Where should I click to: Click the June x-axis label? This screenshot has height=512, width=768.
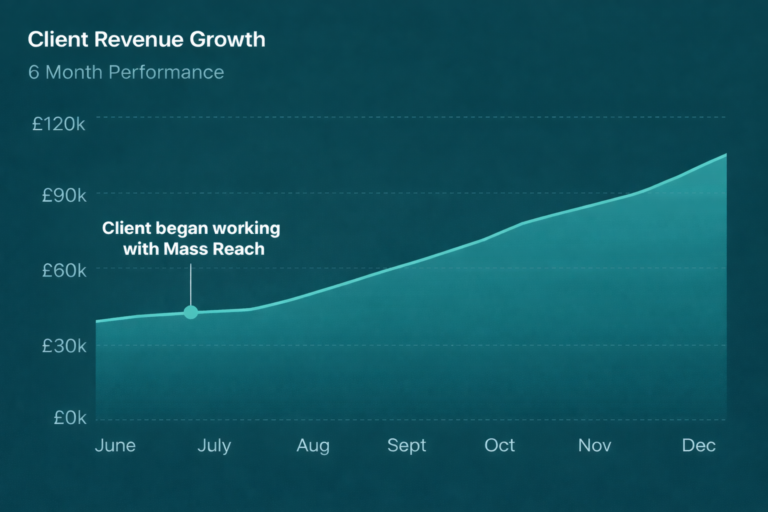pos(115,446)
